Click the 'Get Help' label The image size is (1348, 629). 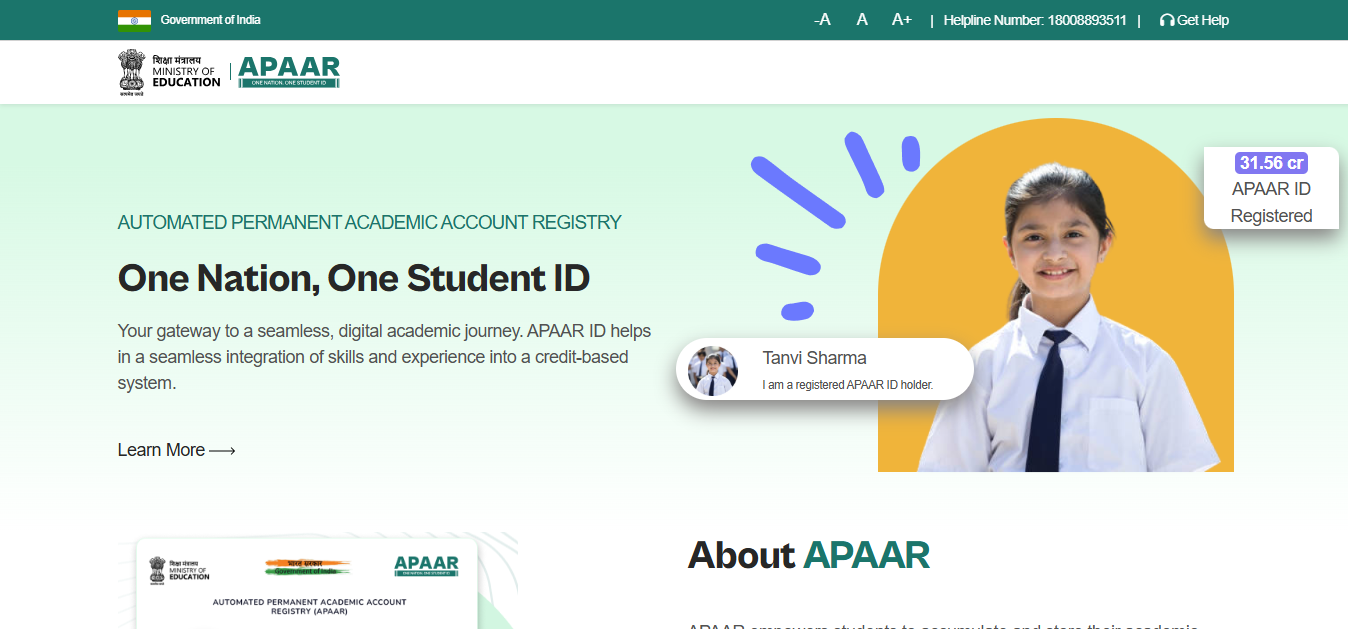[1201, 19]
